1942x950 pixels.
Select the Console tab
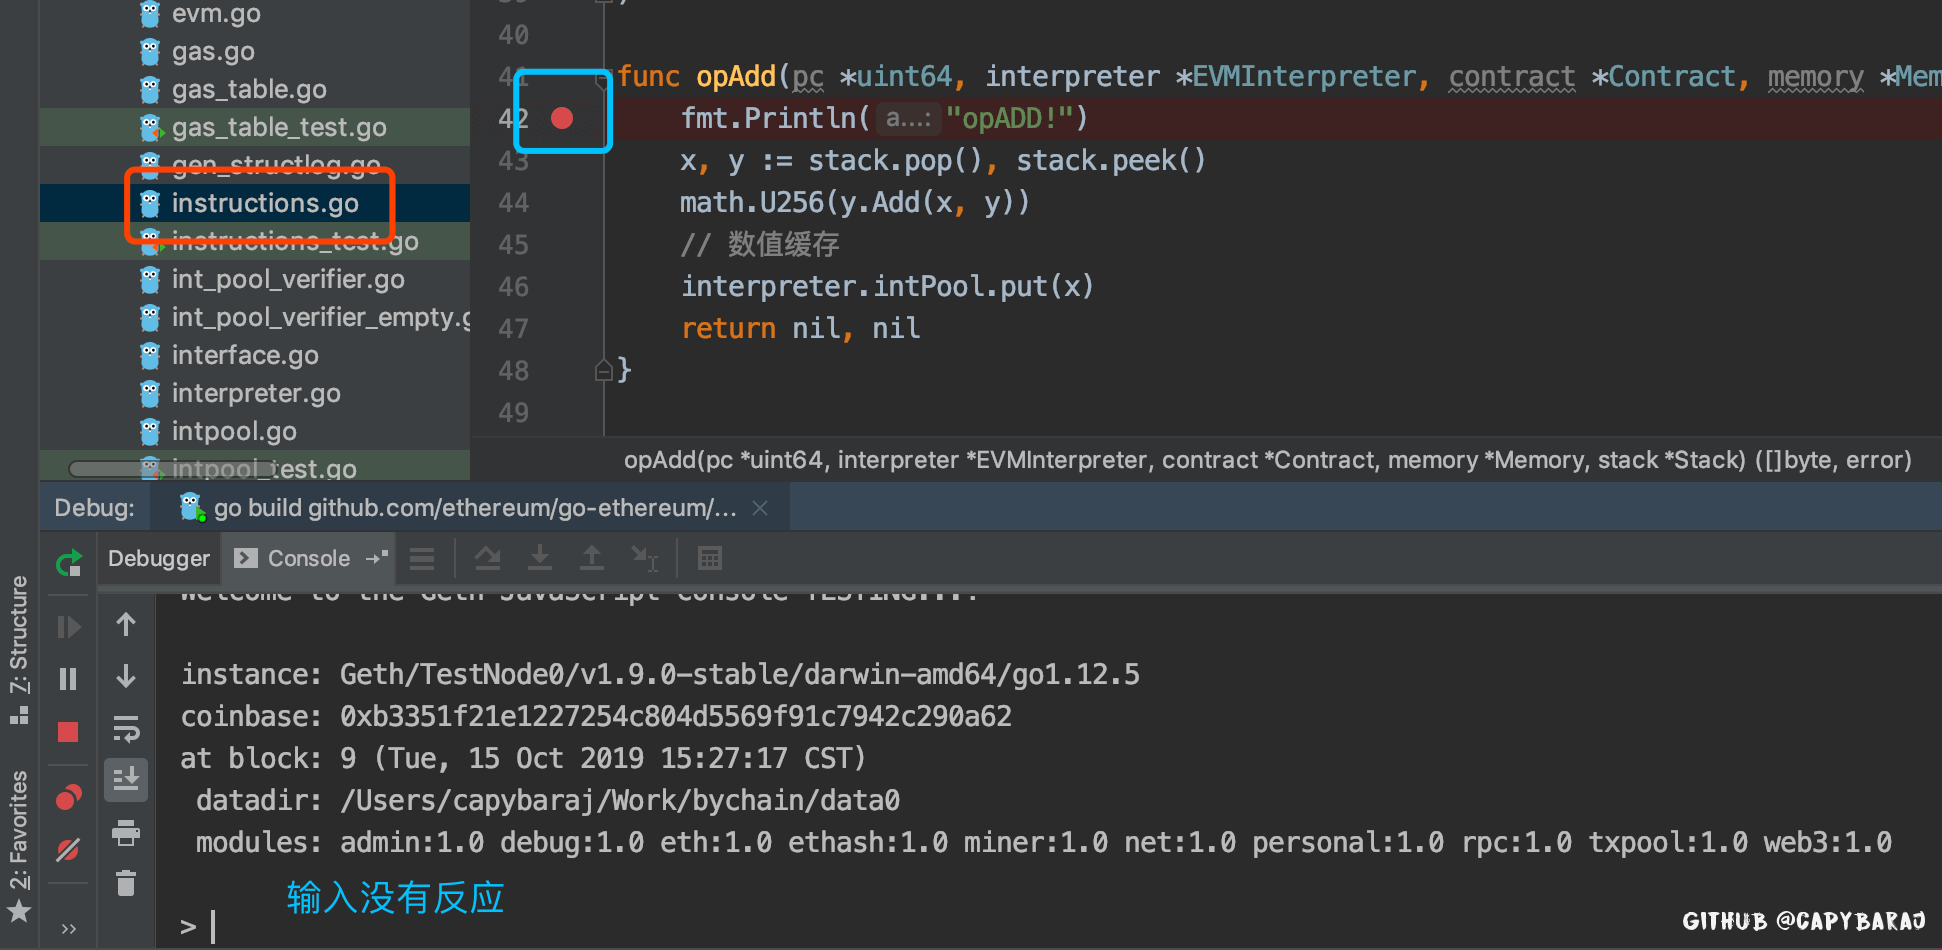click(x=308, y=558)
